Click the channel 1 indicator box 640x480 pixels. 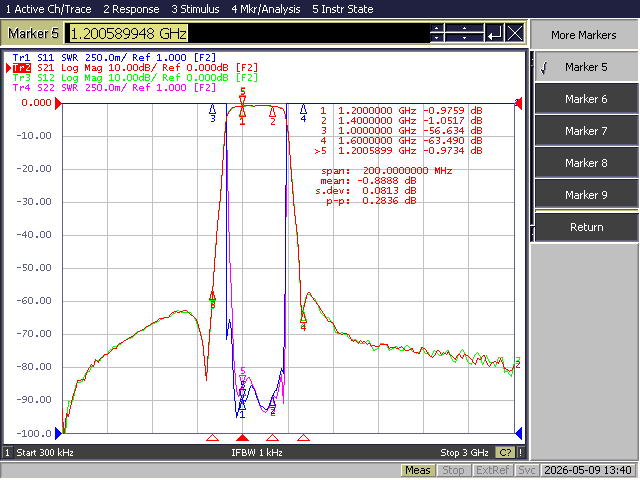coord(7,453)
